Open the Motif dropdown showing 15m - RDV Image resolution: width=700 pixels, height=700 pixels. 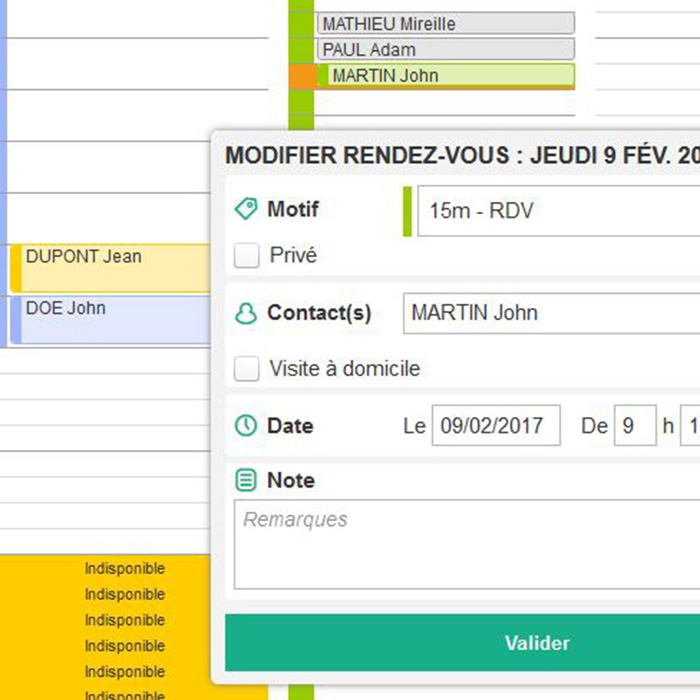coord(558,211)
